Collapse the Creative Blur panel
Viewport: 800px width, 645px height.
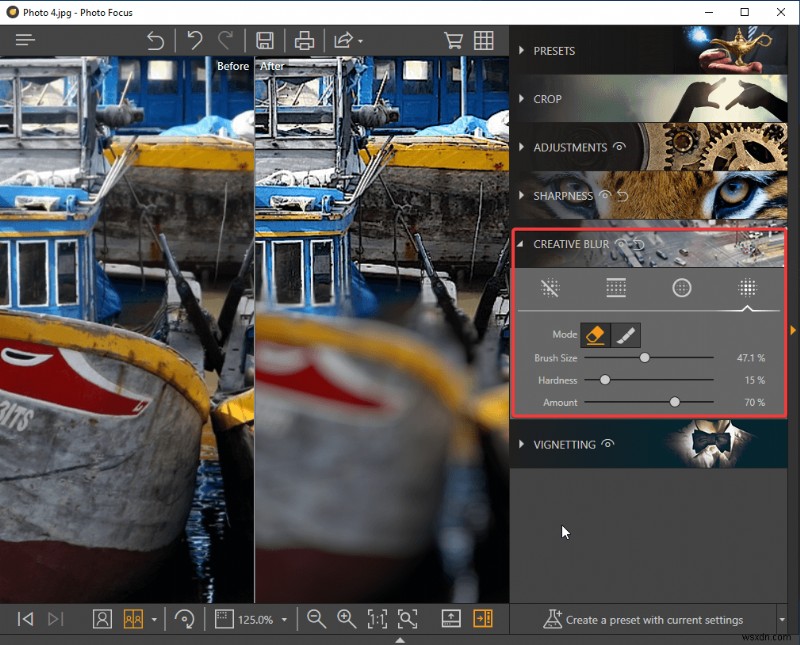[x=520, y=244]
